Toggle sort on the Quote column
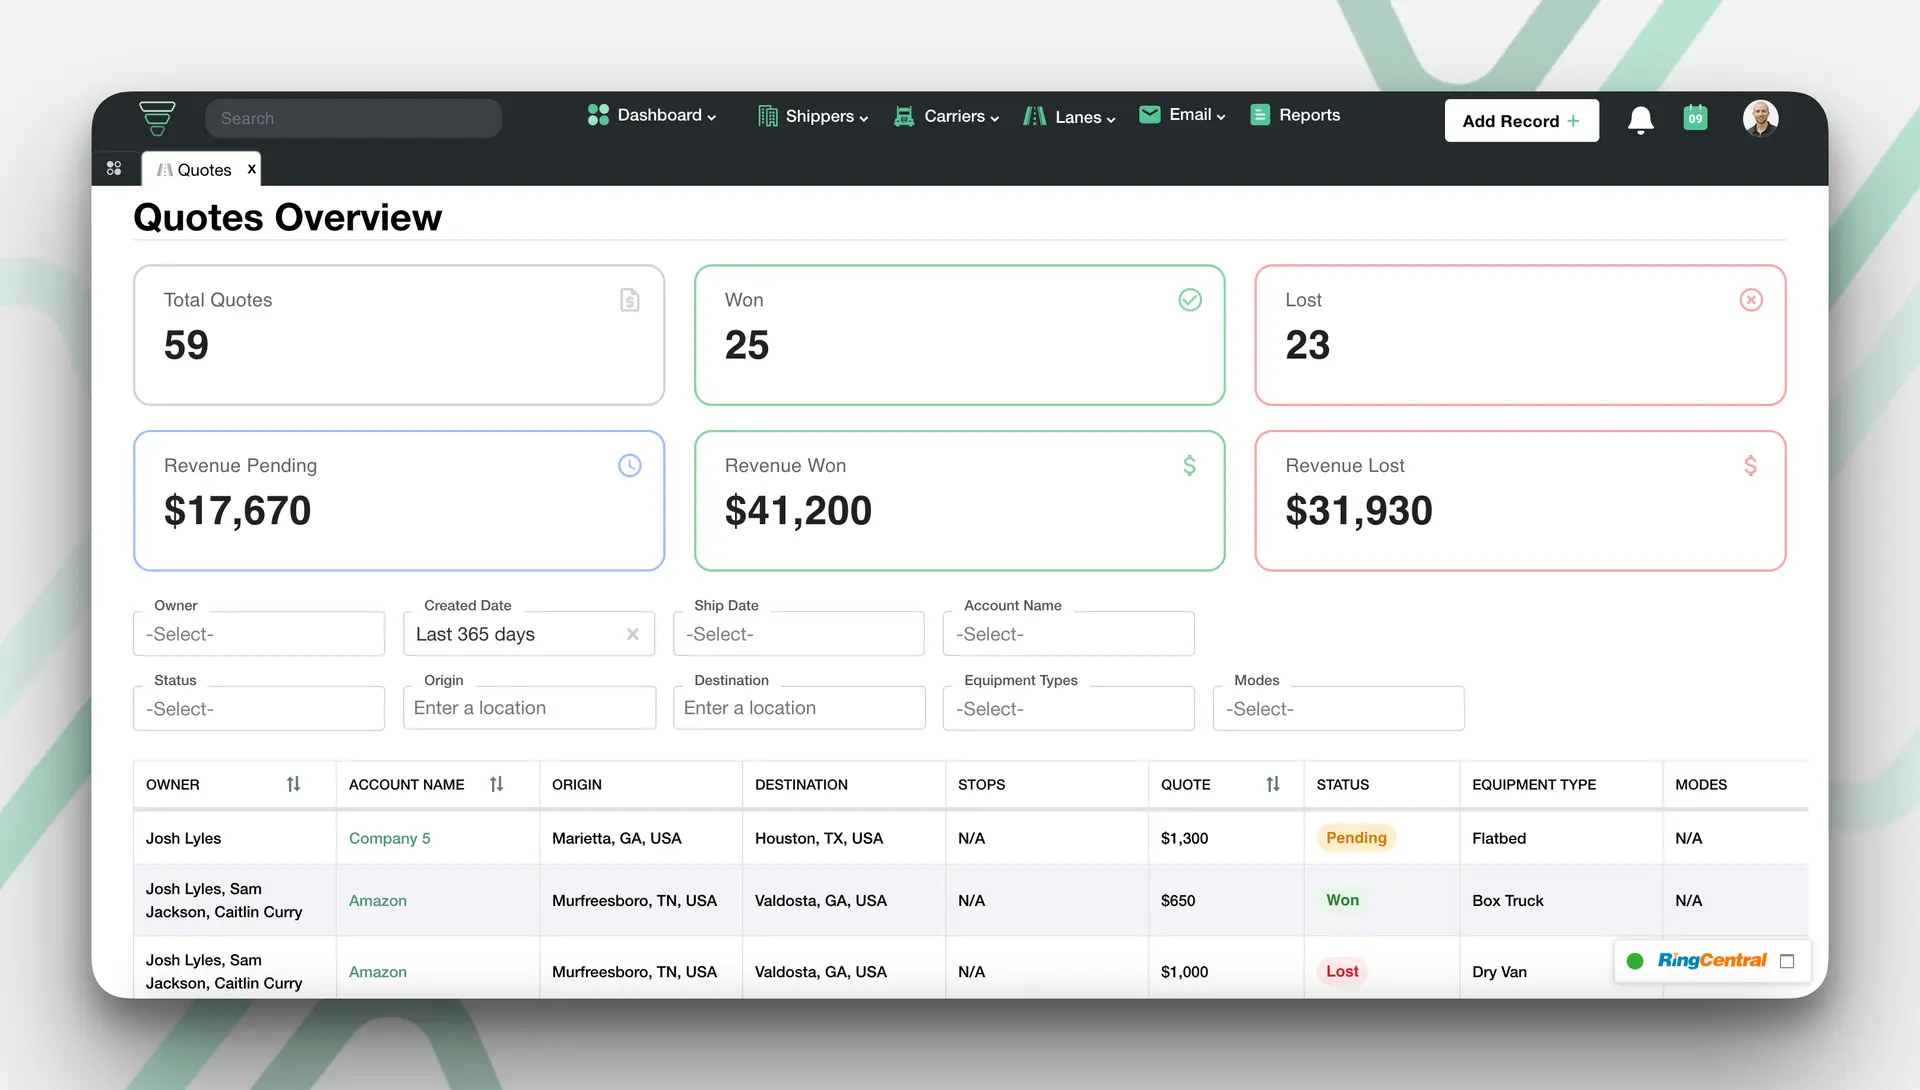Image resolution: width=1920 pixels, height=1090 pixels. click(x=1273, y=784)
